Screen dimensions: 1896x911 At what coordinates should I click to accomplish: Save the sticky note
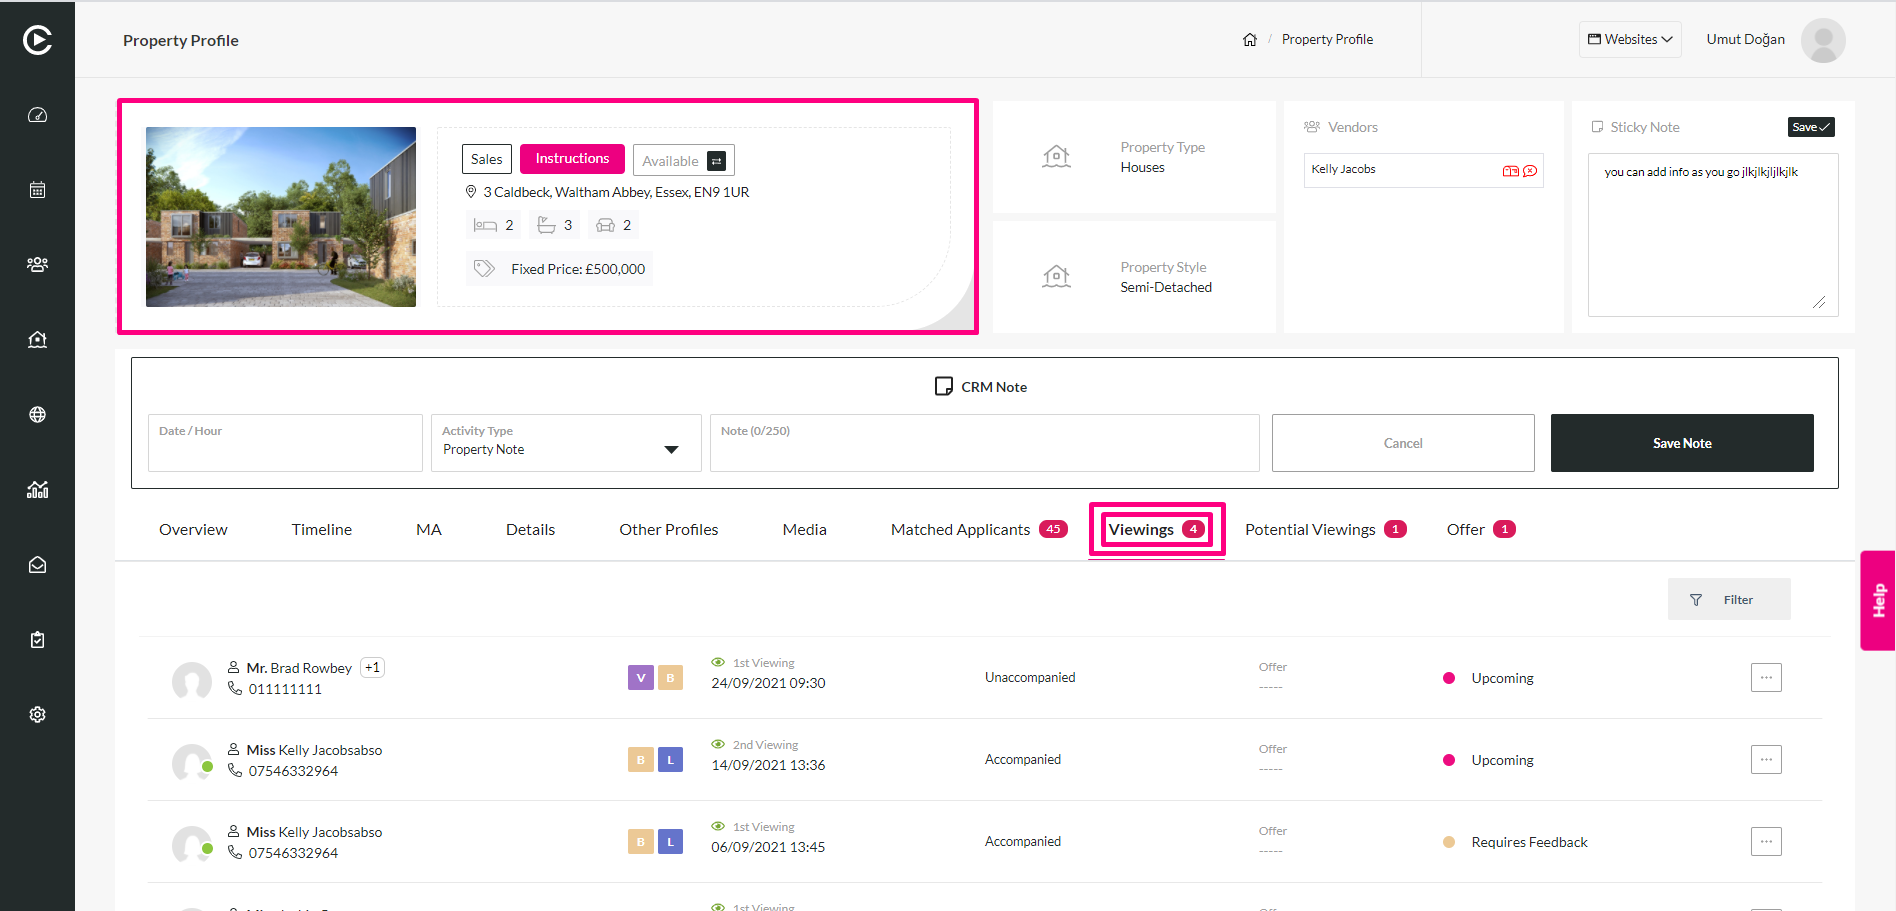click(1811, 127)
